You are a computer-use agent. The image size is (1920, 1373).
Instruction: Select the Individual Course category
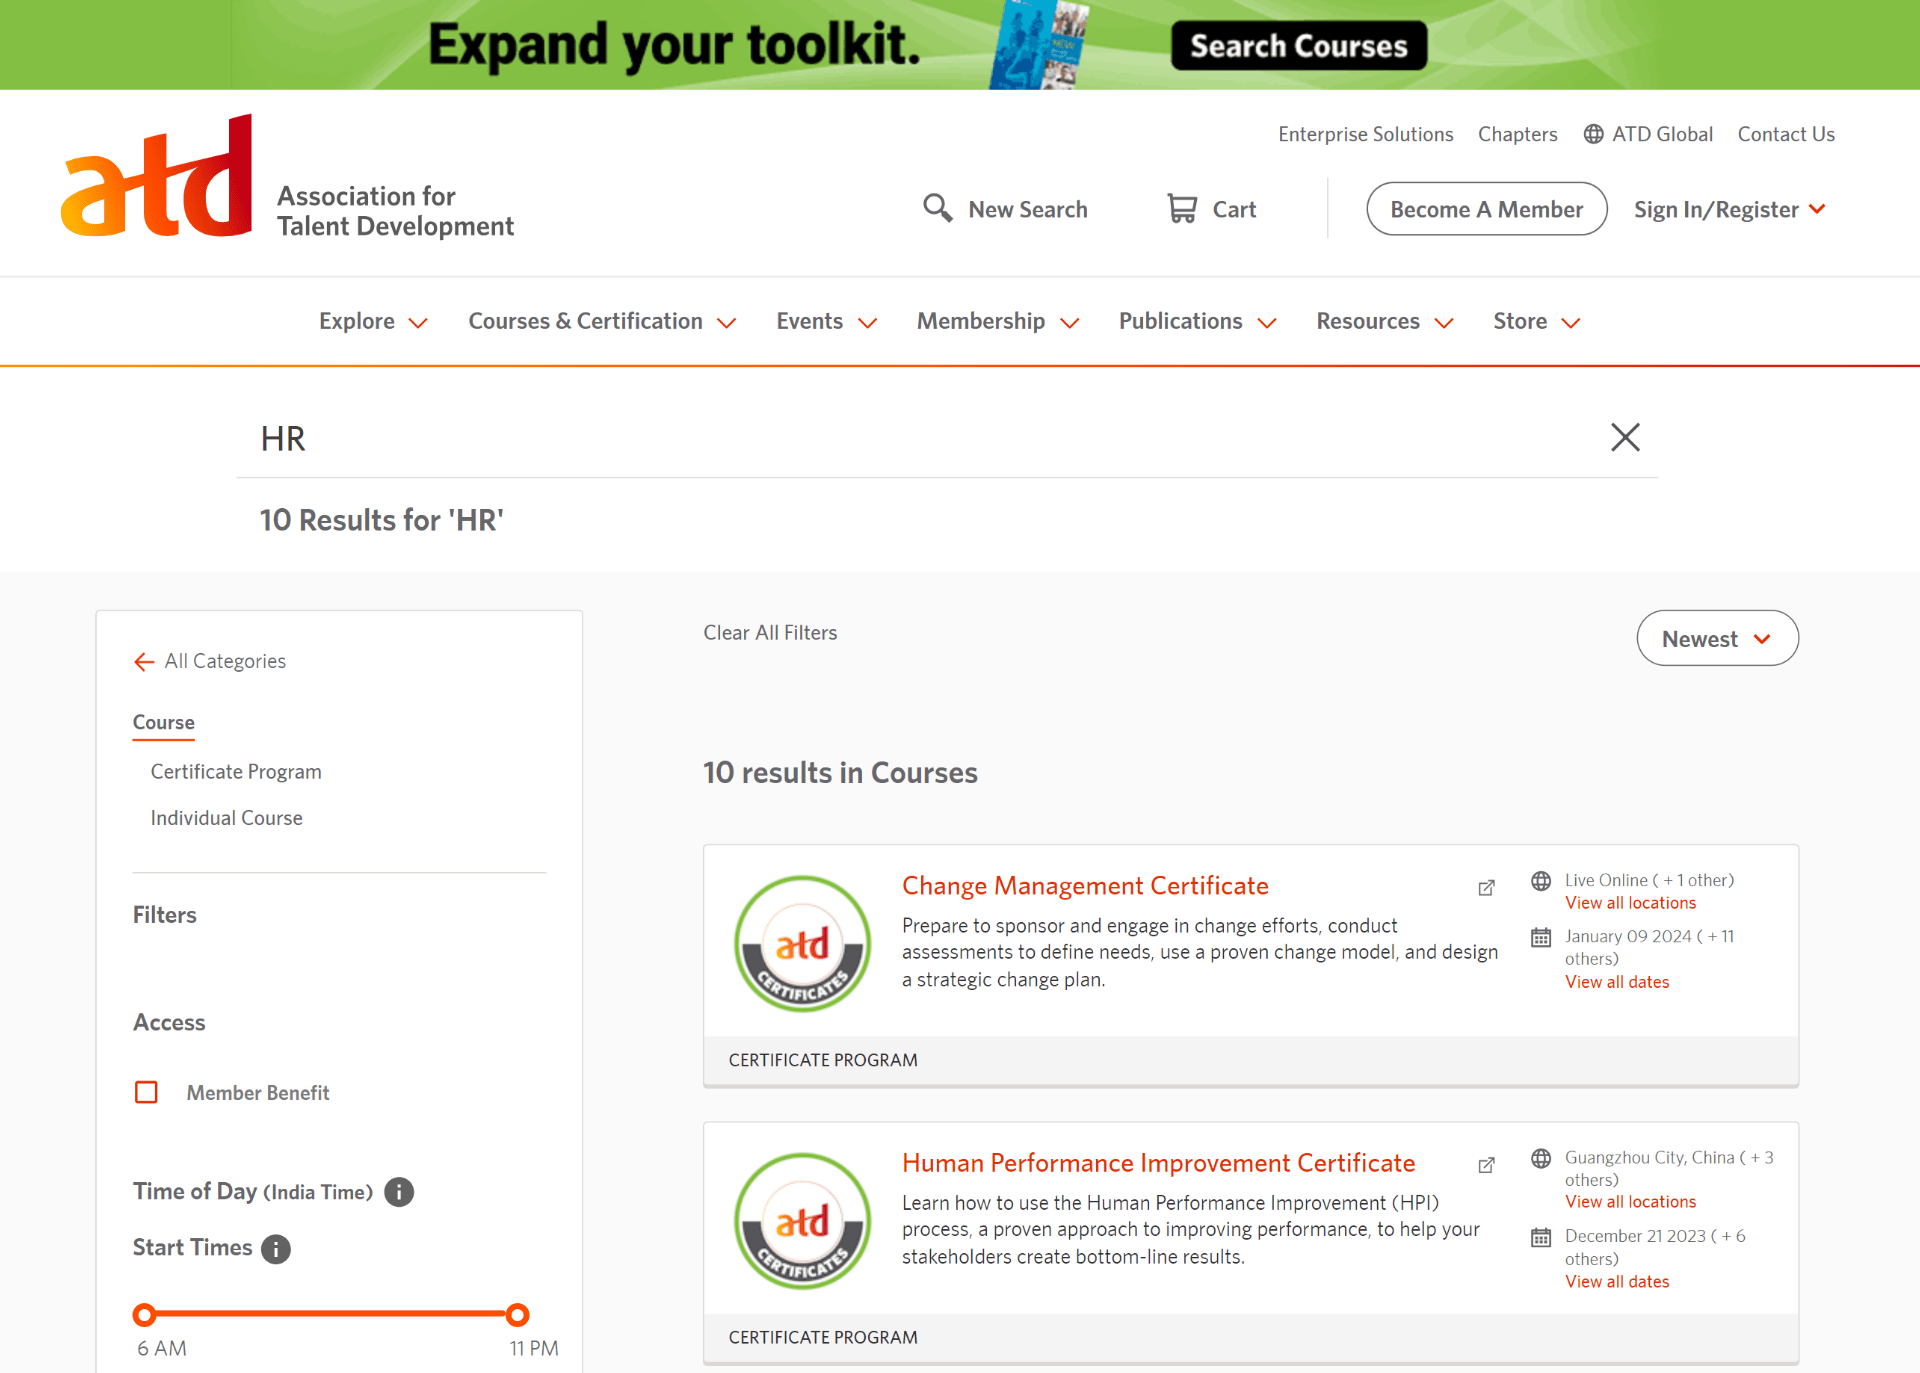tap(226, 817)
